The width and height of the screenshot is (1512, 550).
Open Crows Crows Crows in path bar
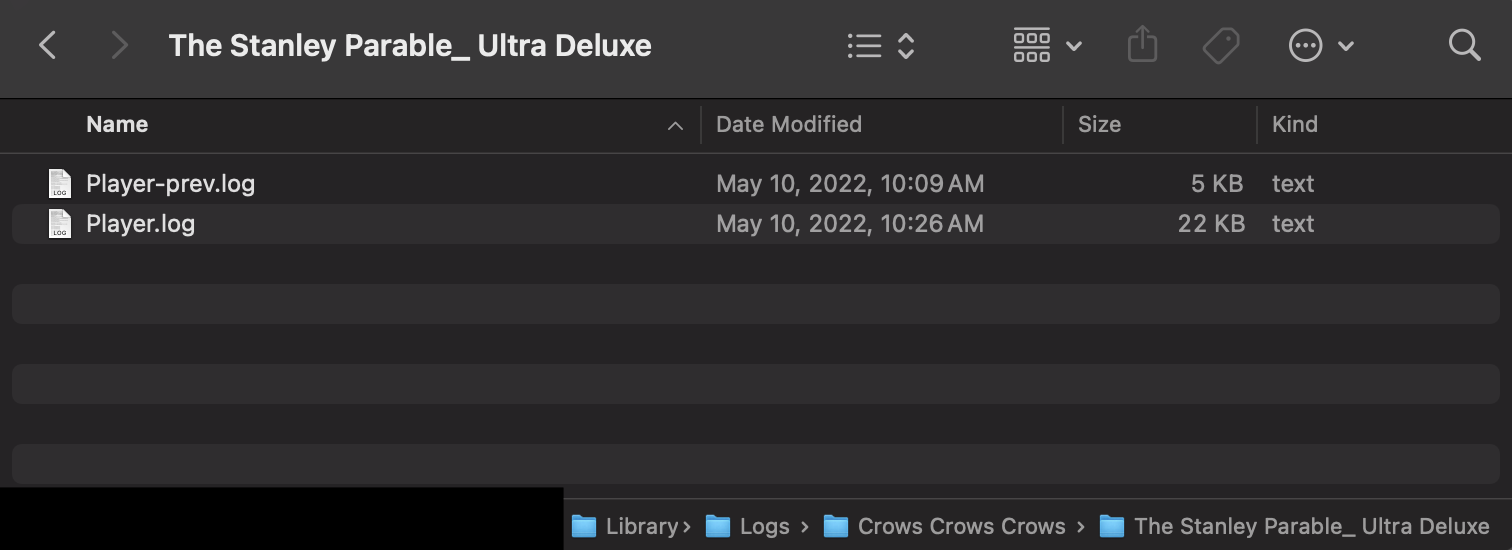[960, 526]
